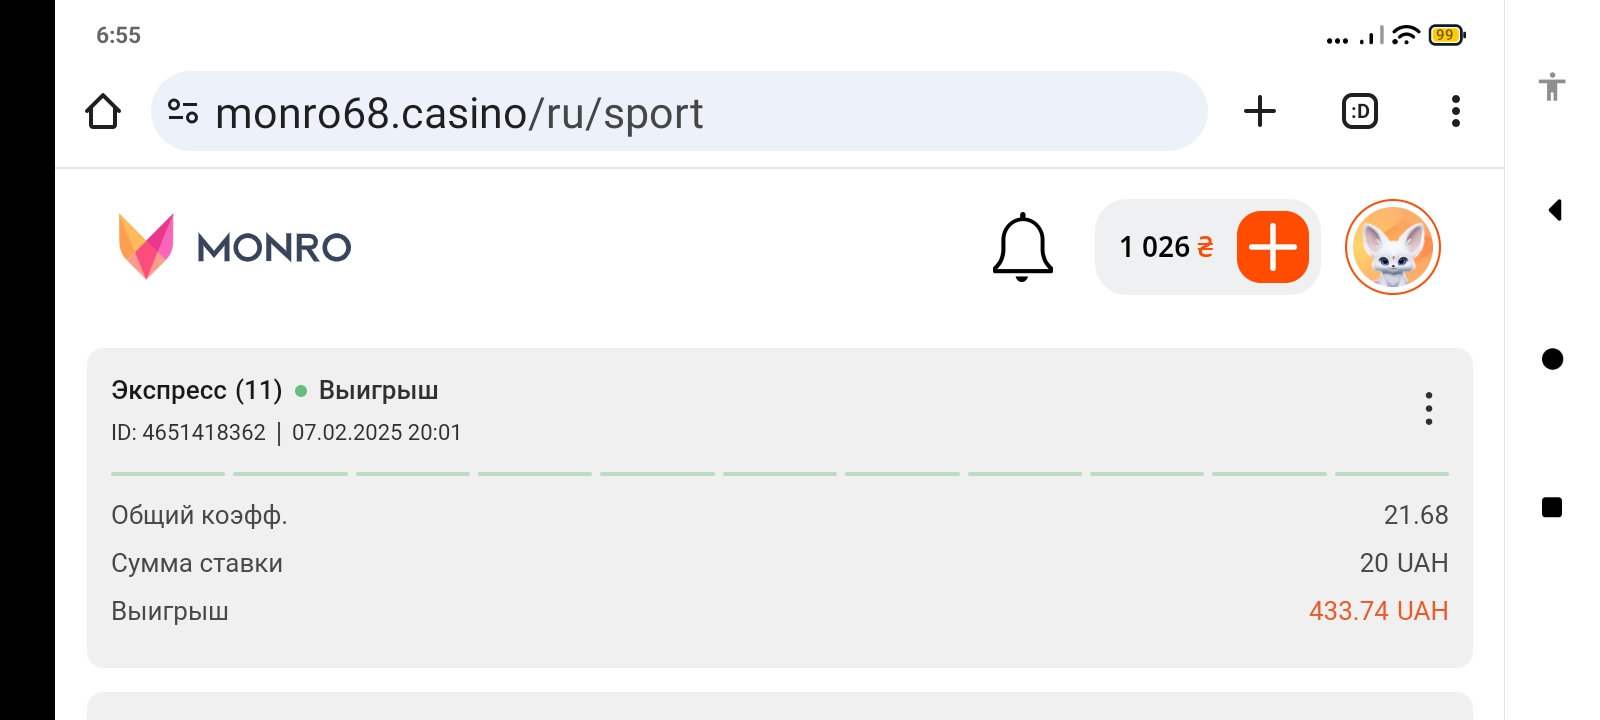Screen dimensions: 1600x720
Task: Tap the browser home icon
Action: click(x=103, y=112)
